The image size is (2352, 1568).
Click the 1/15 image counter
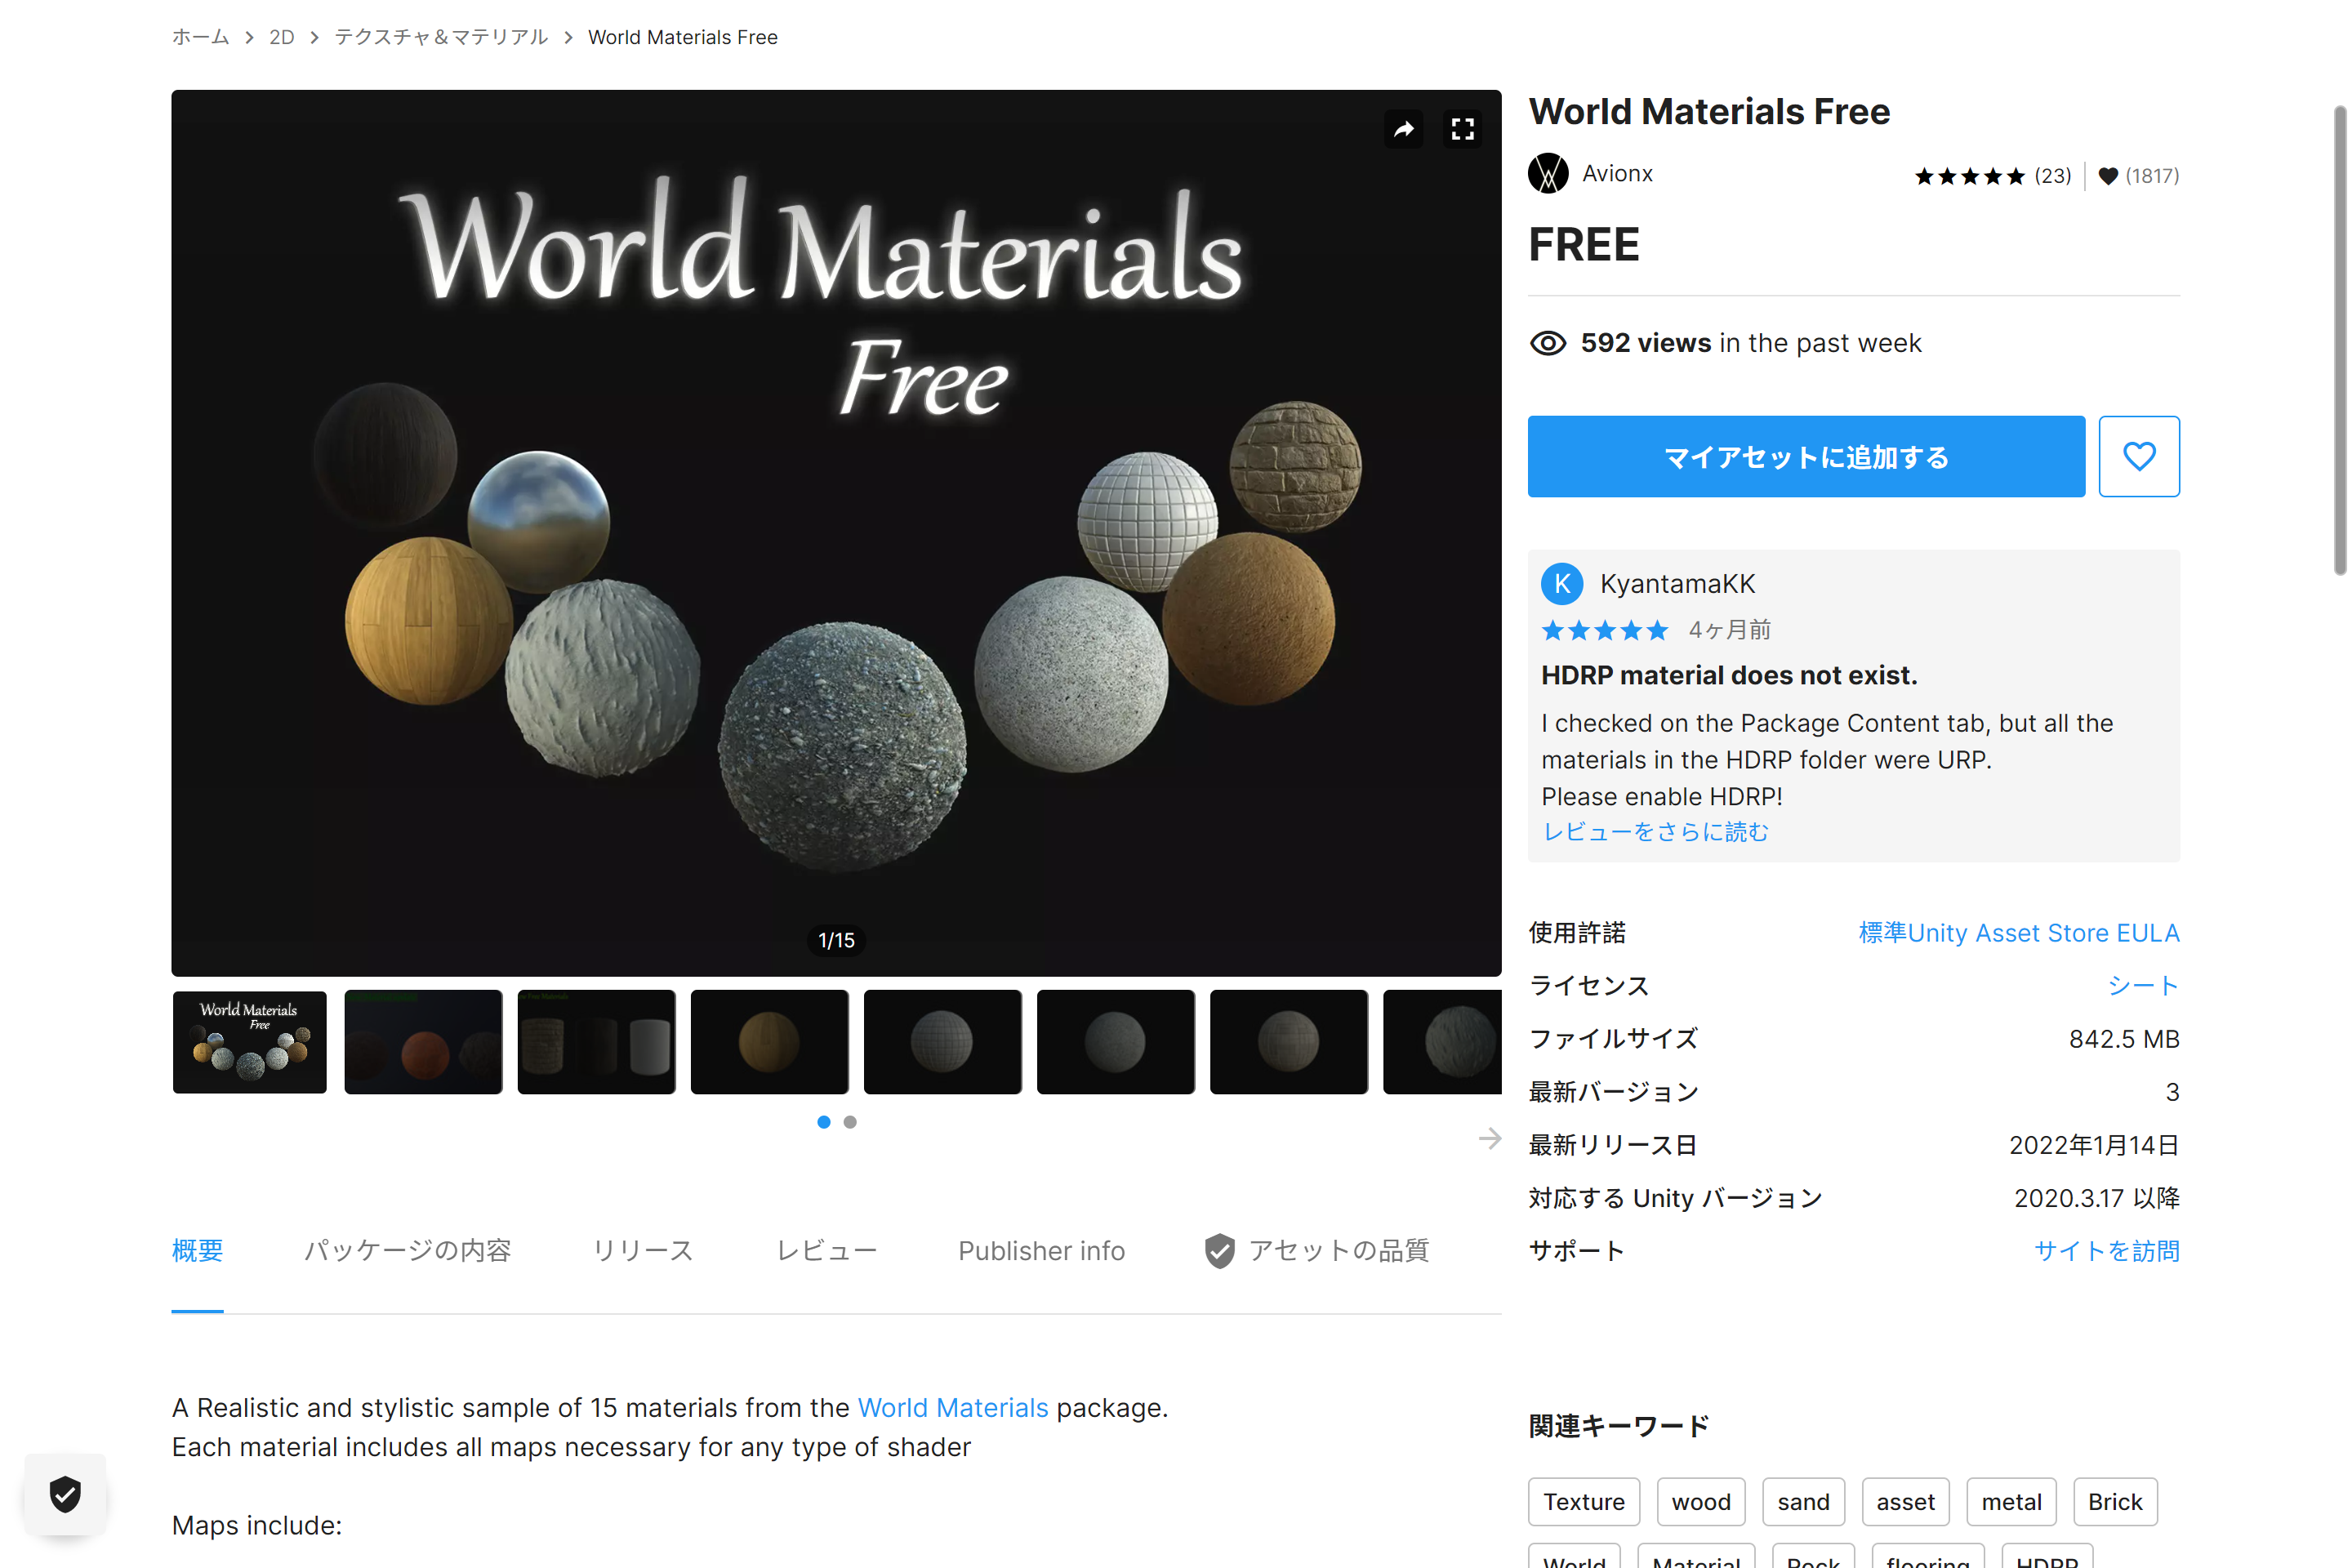point(837,942)
